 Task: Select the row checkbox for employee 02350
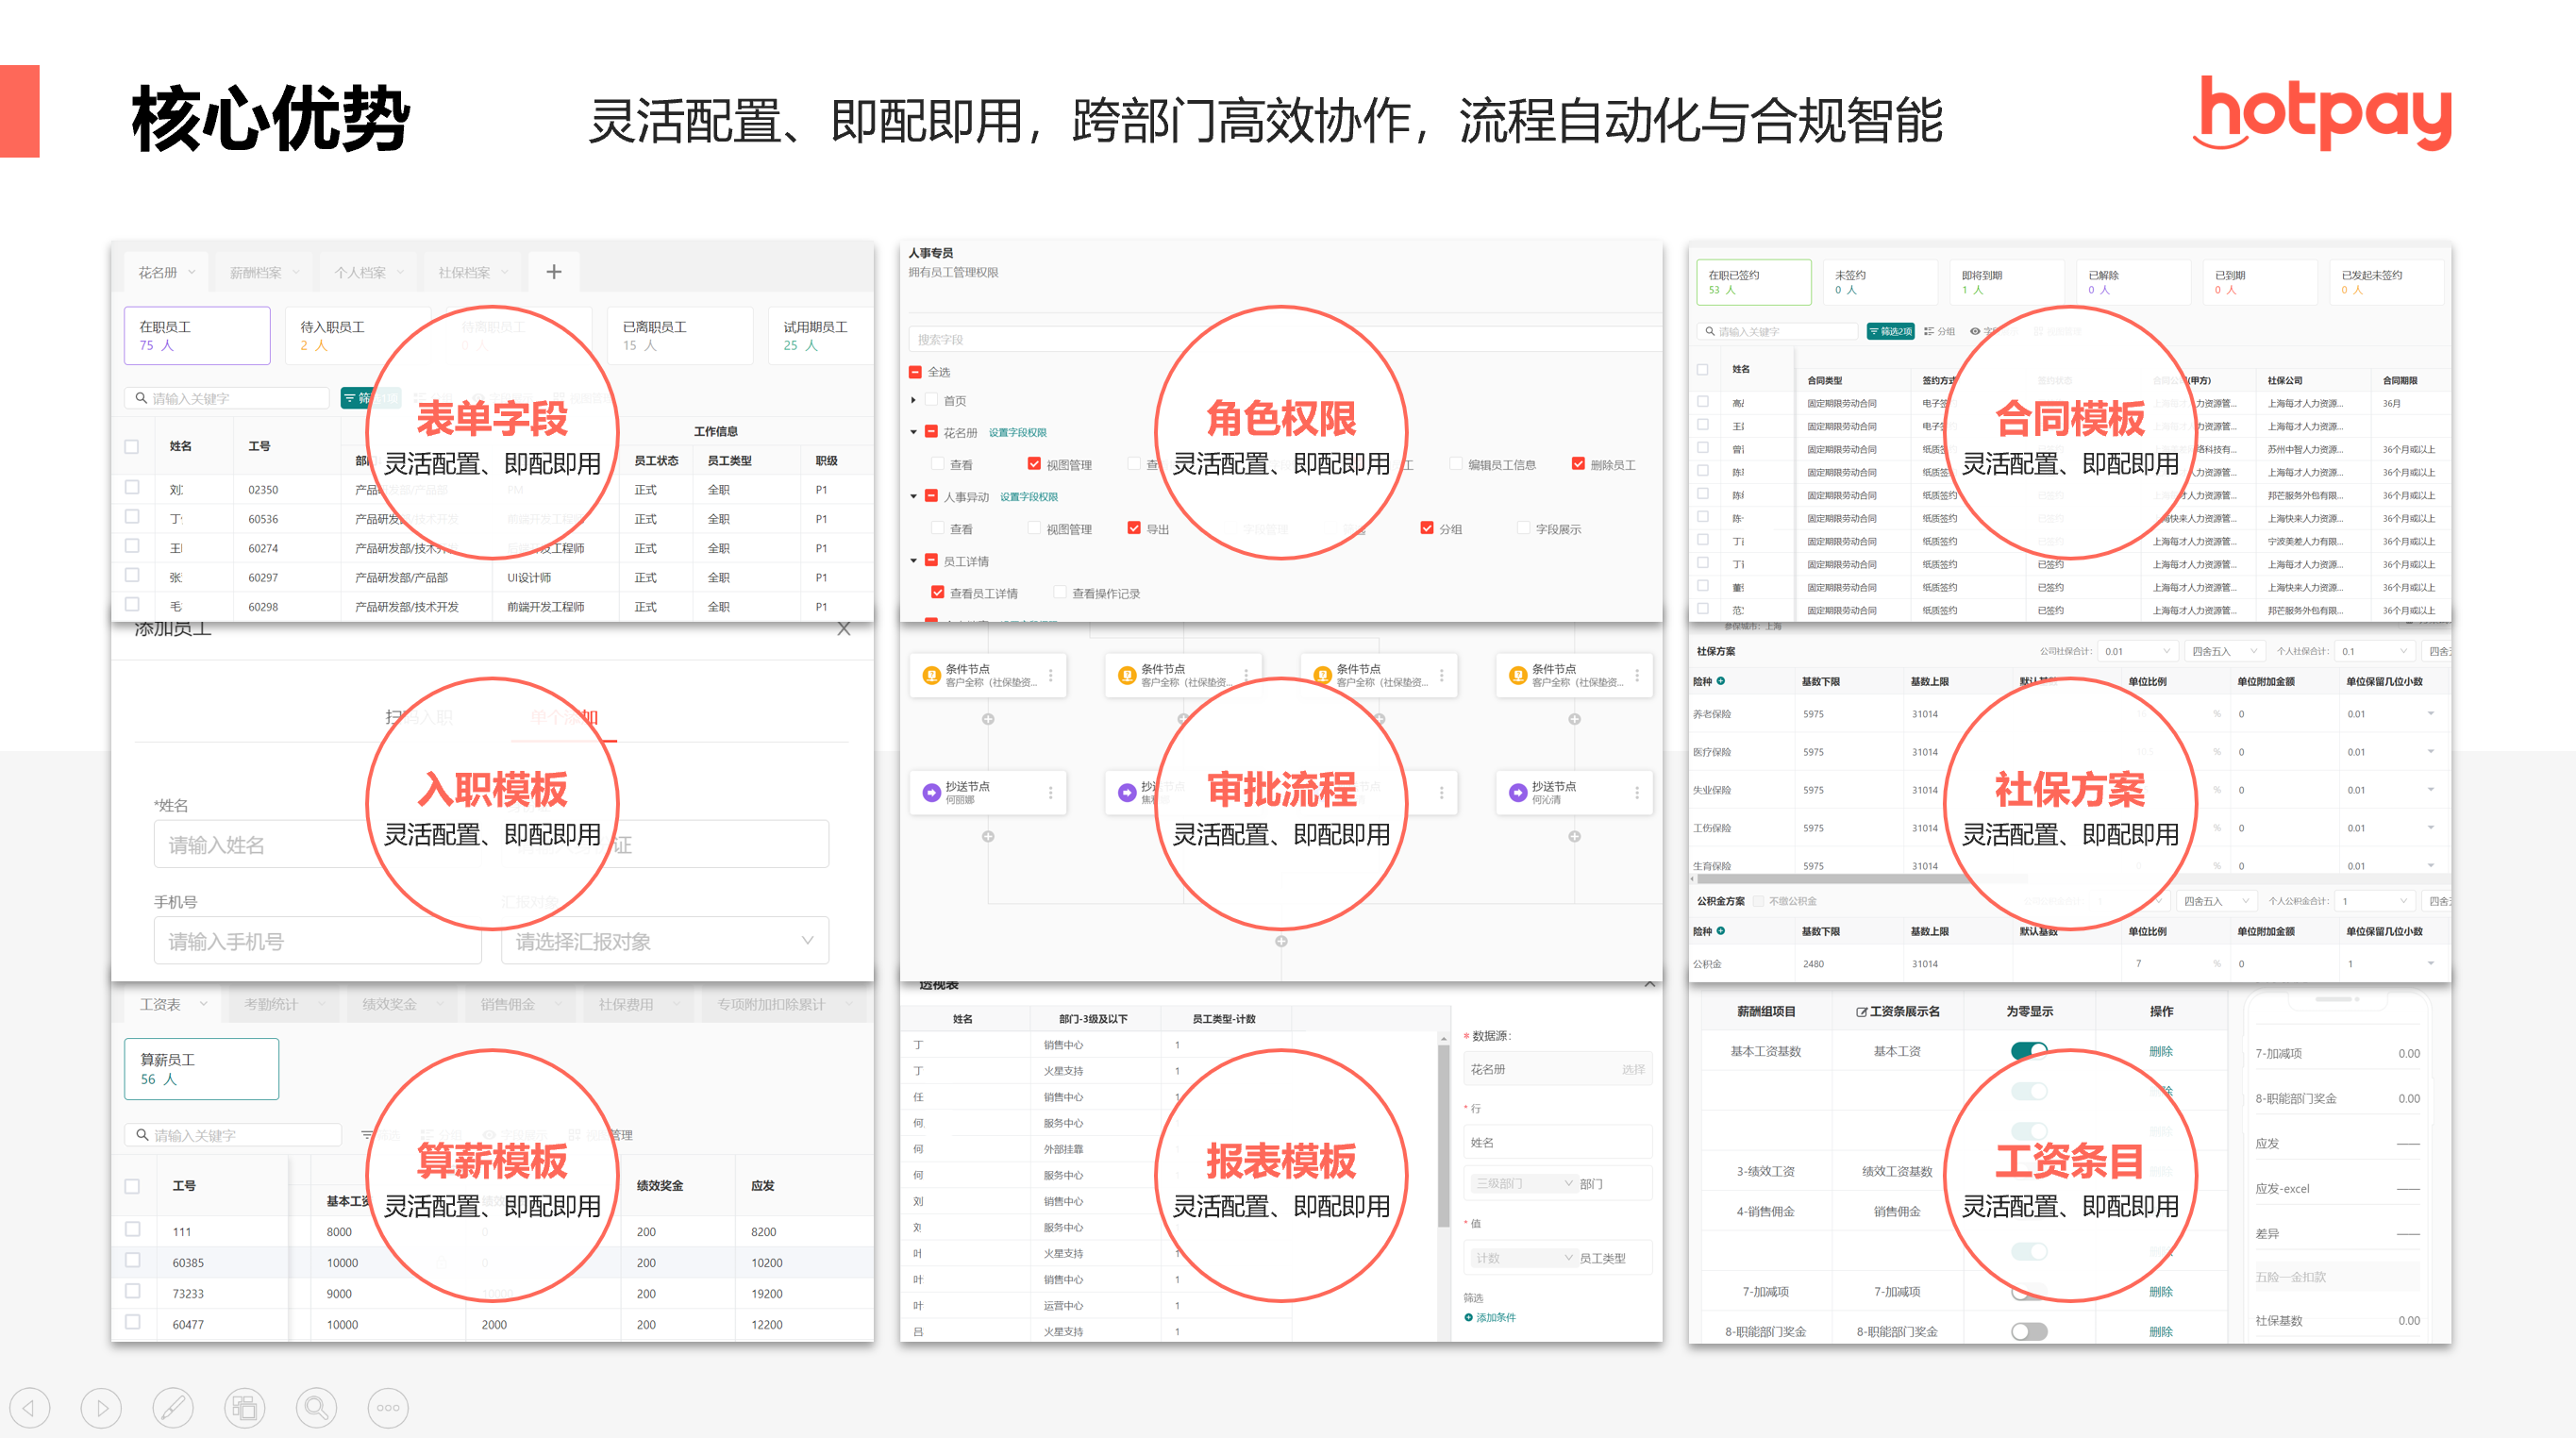pyautogui.click(x=132, y=488)
